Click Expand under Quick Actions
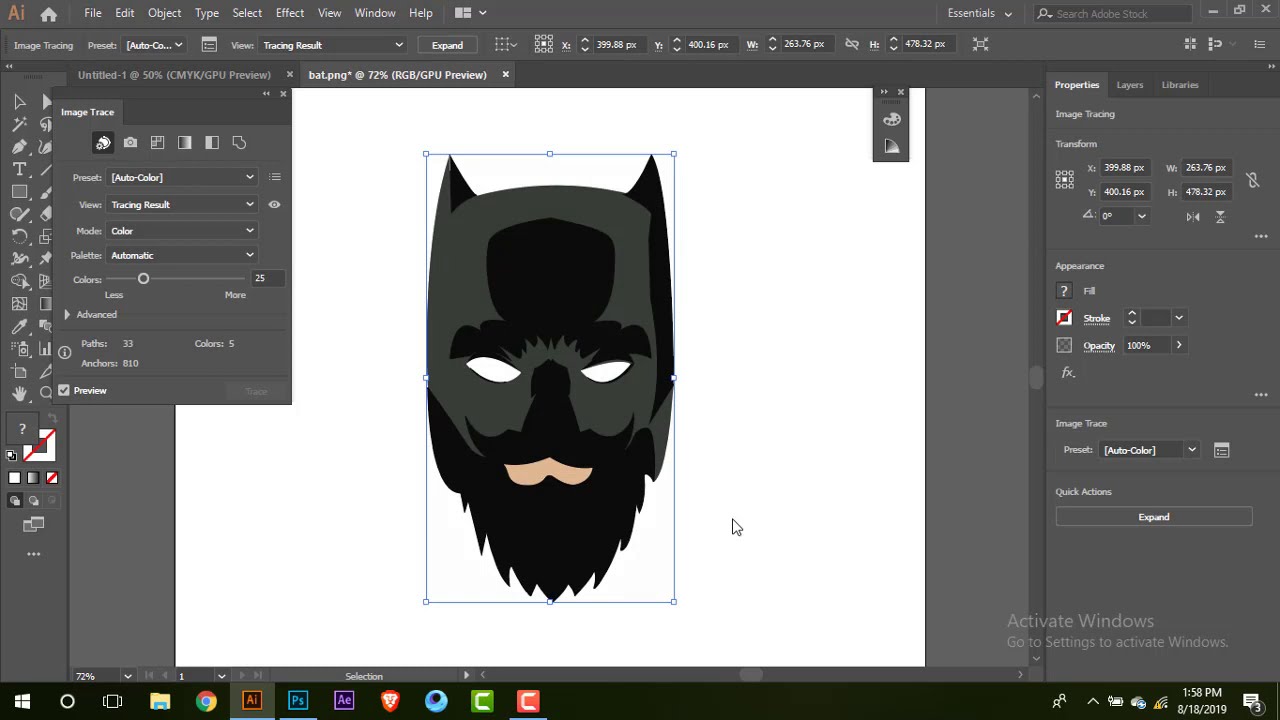This screenshot has width=1280, height=720. [x=1154, y=517]
